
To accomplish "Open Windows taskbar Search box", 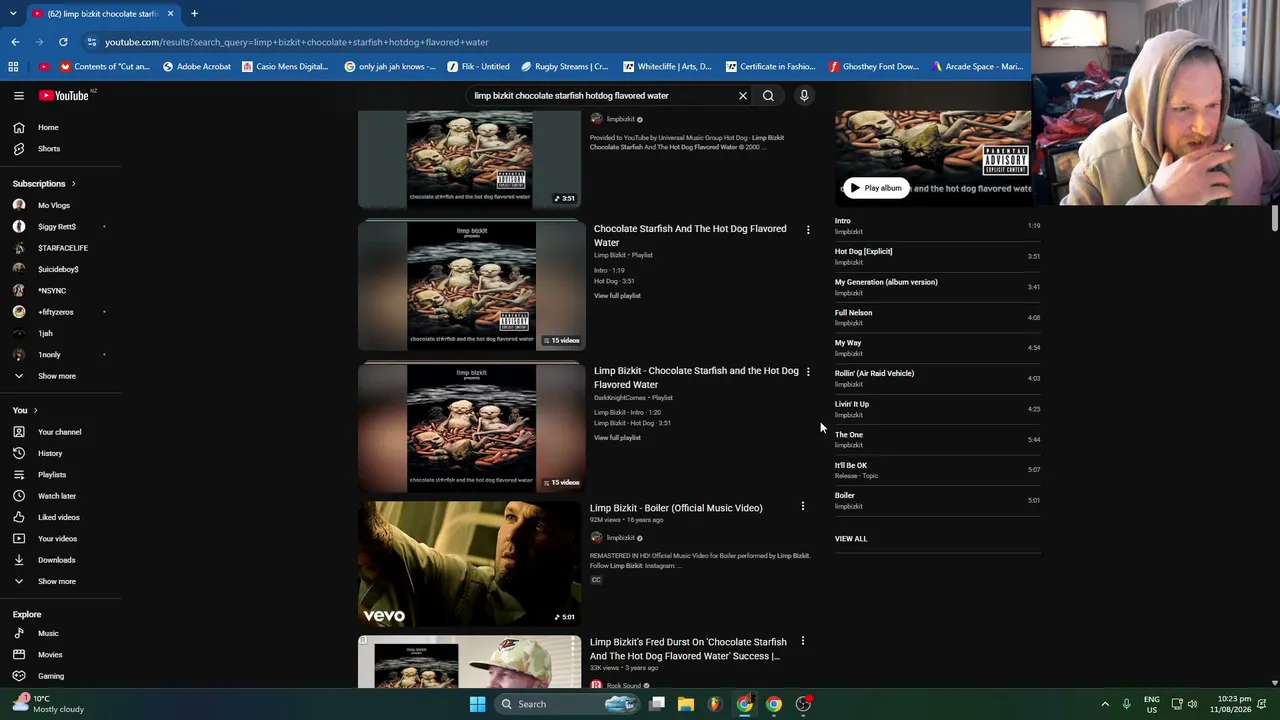I will 568,704.
